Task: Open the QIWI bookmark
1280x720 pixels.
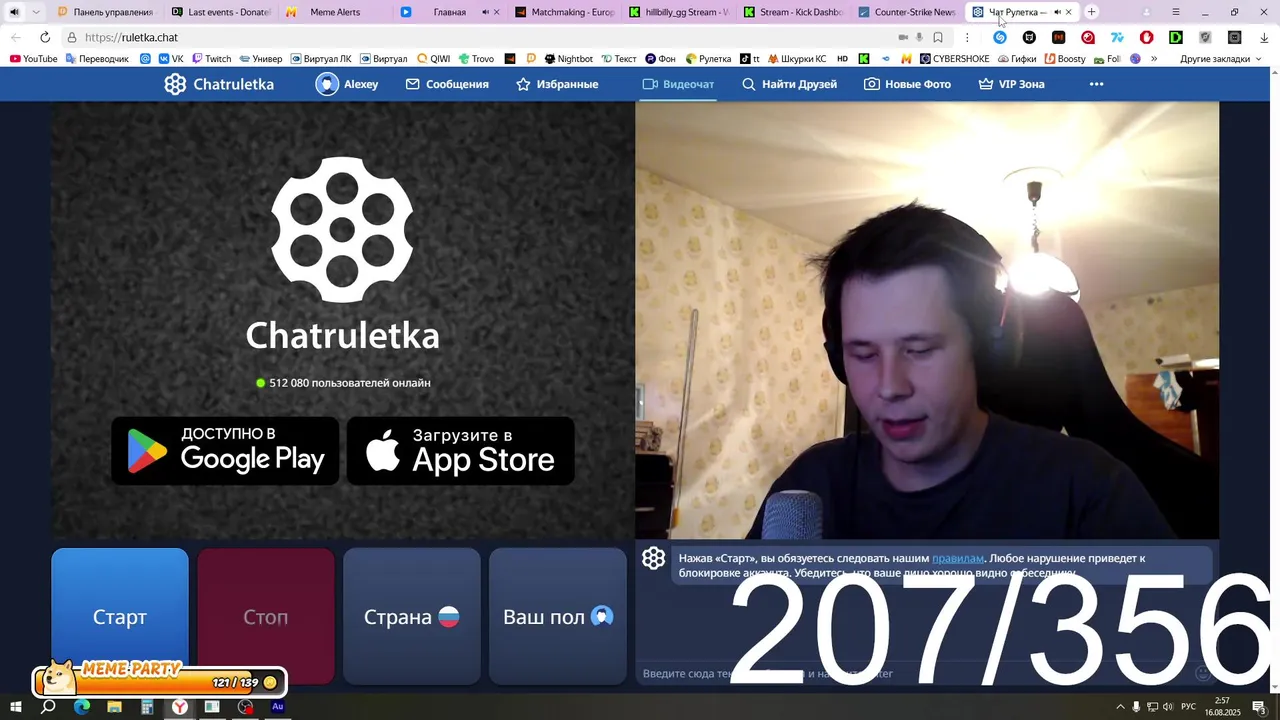Action: pos(433,59)
